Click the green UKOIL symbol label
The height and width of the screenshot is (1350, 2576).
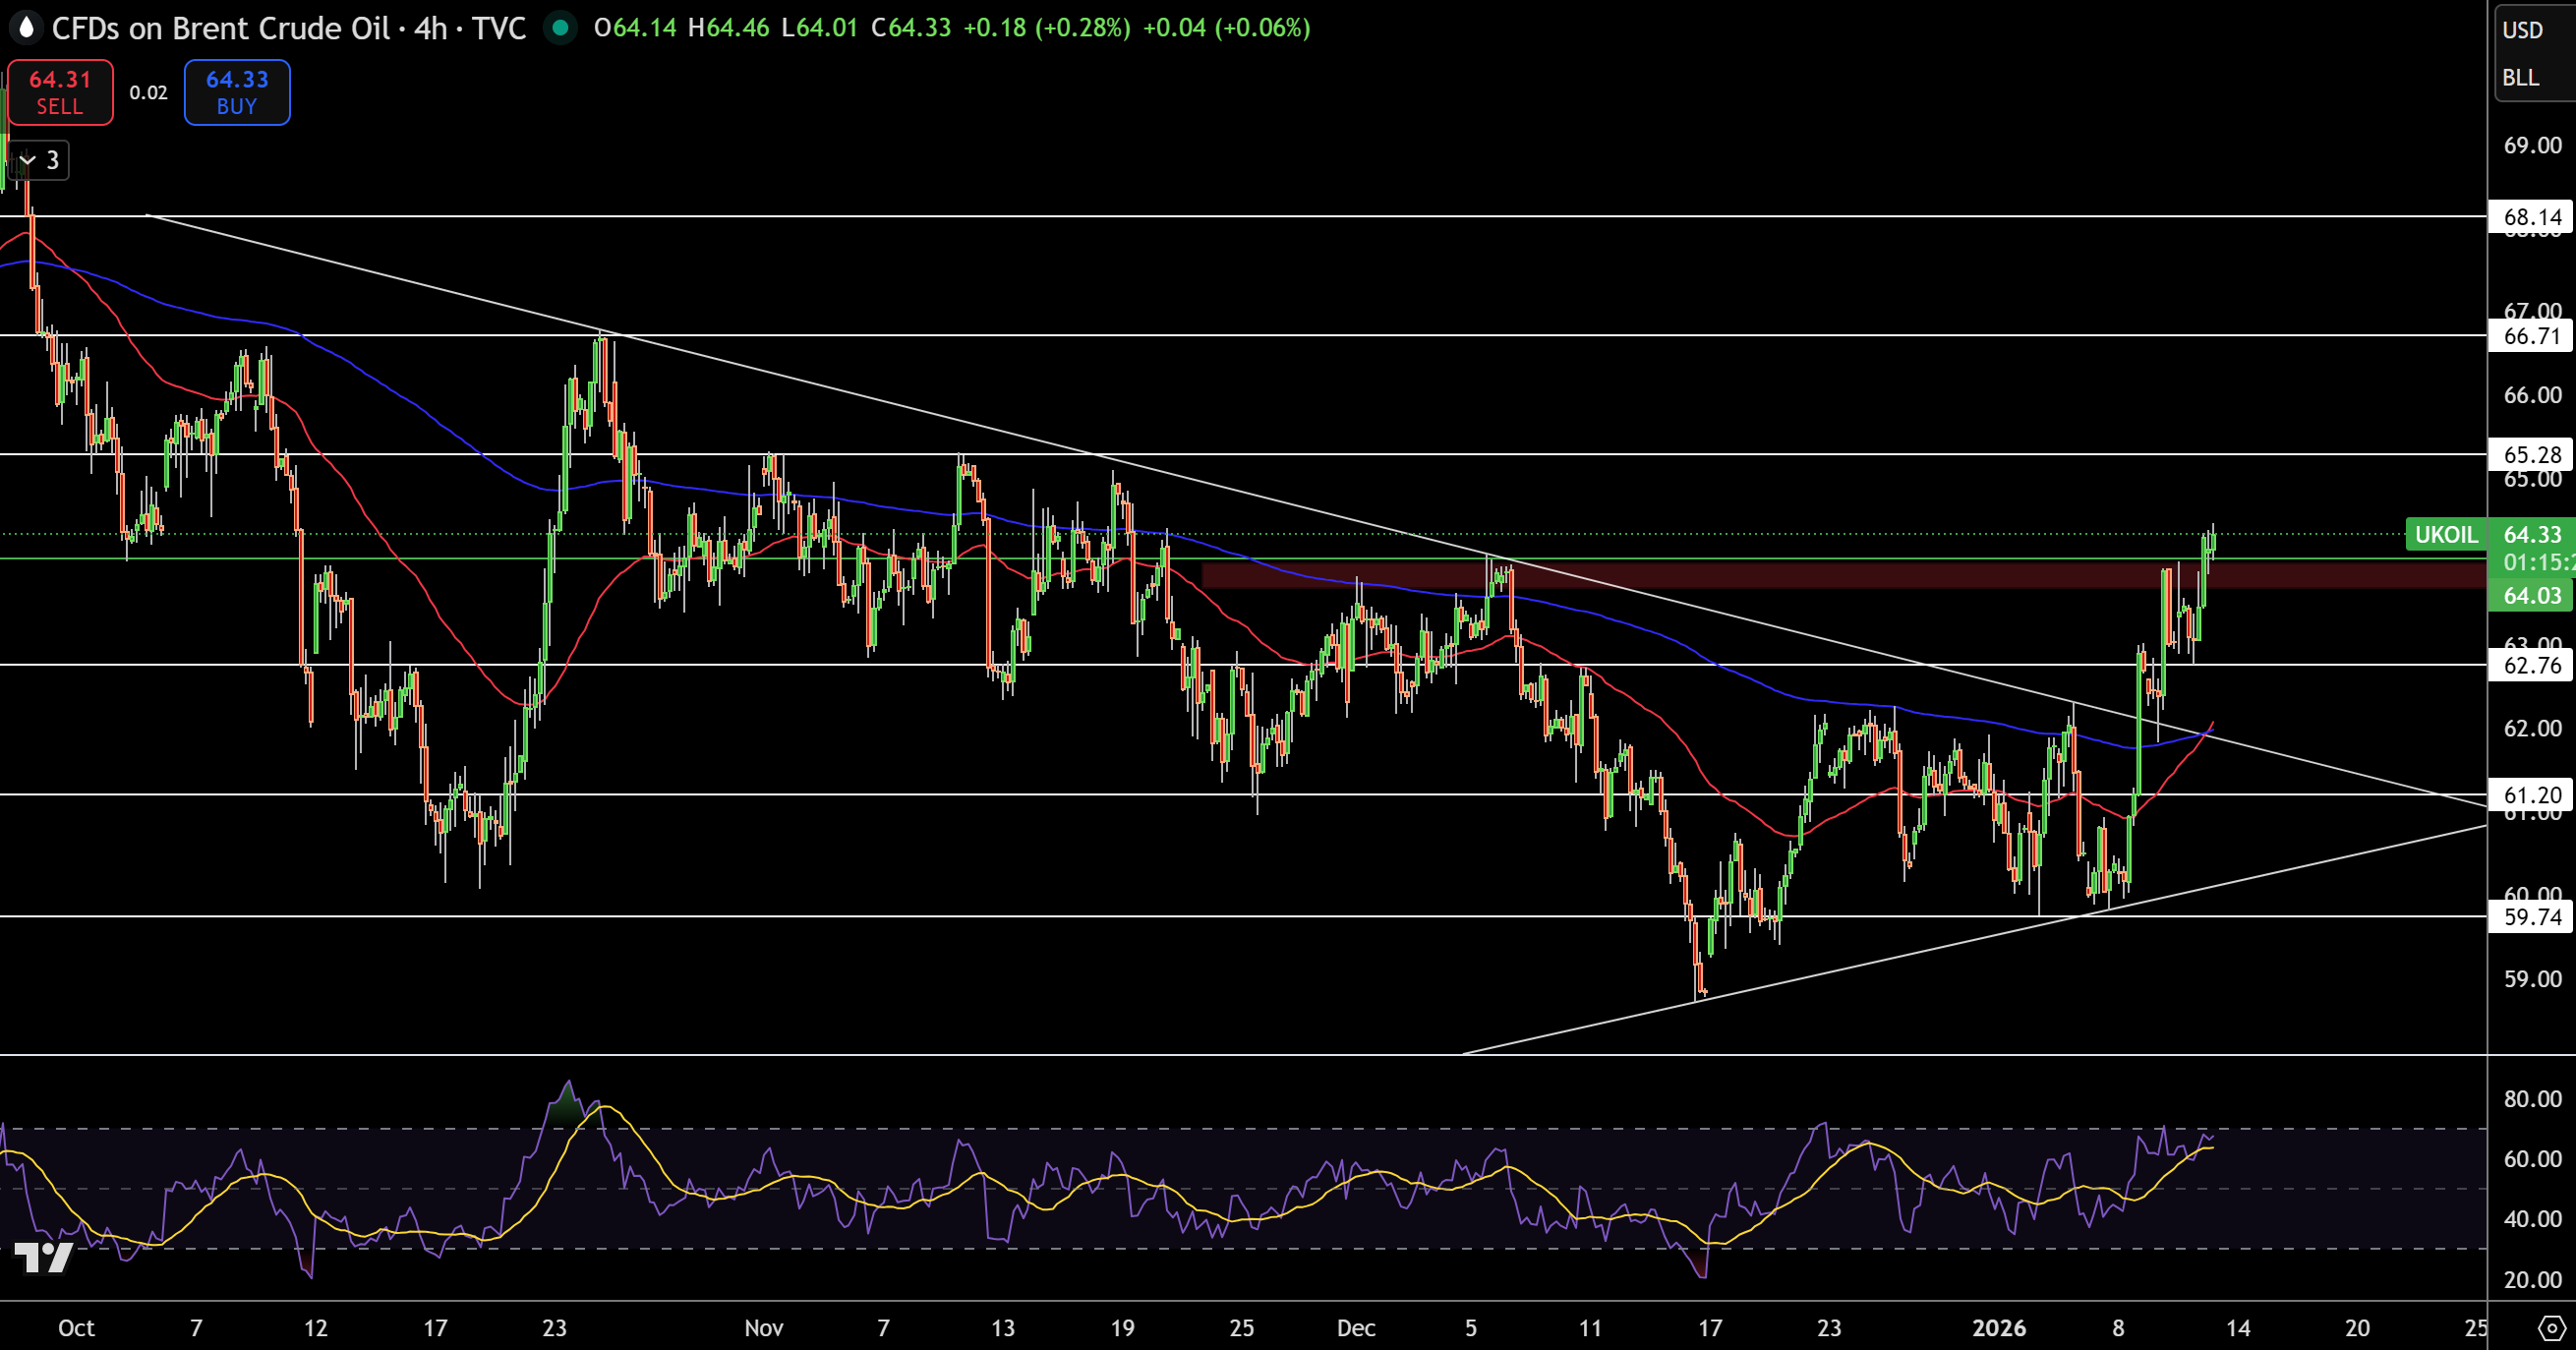[2445, 535]
